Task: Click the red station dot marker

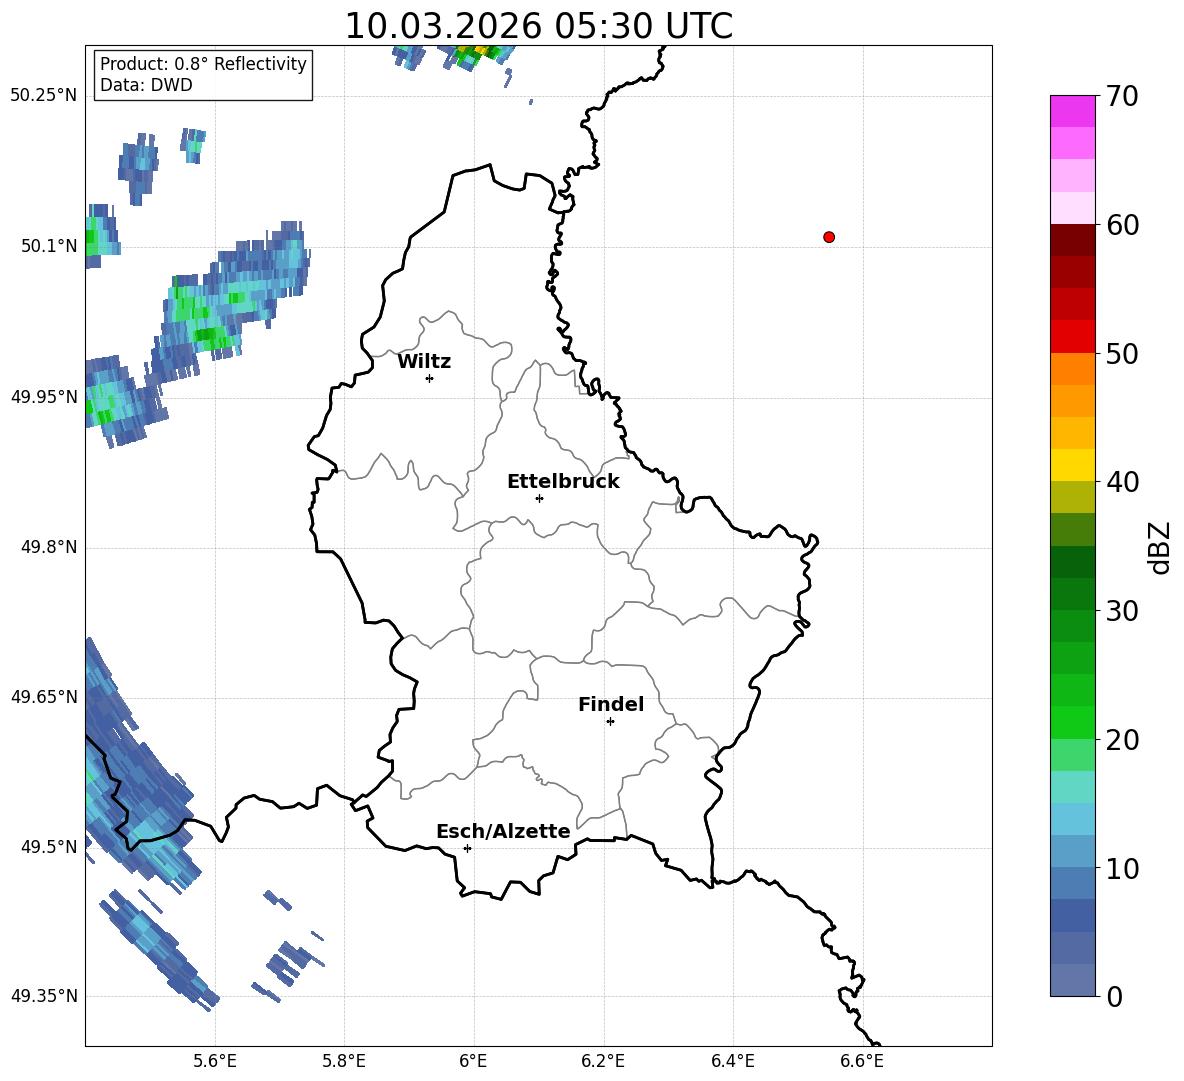Action: [x=829, y=237]
